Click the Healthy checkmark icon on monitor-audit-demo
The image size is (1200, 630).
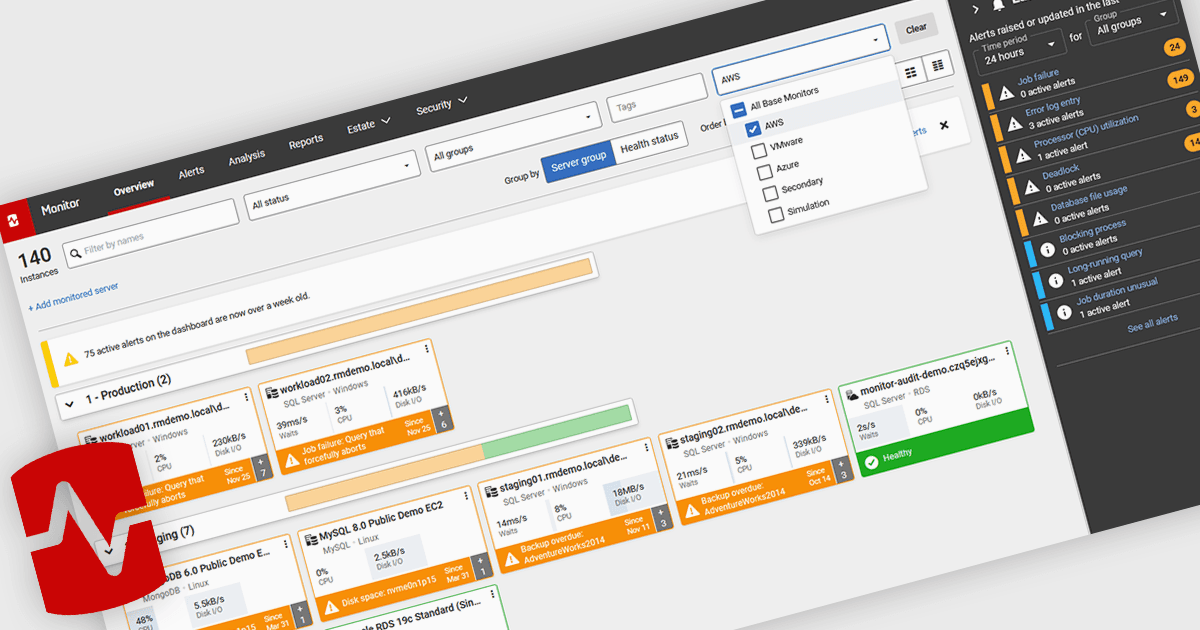coord(872,461)
